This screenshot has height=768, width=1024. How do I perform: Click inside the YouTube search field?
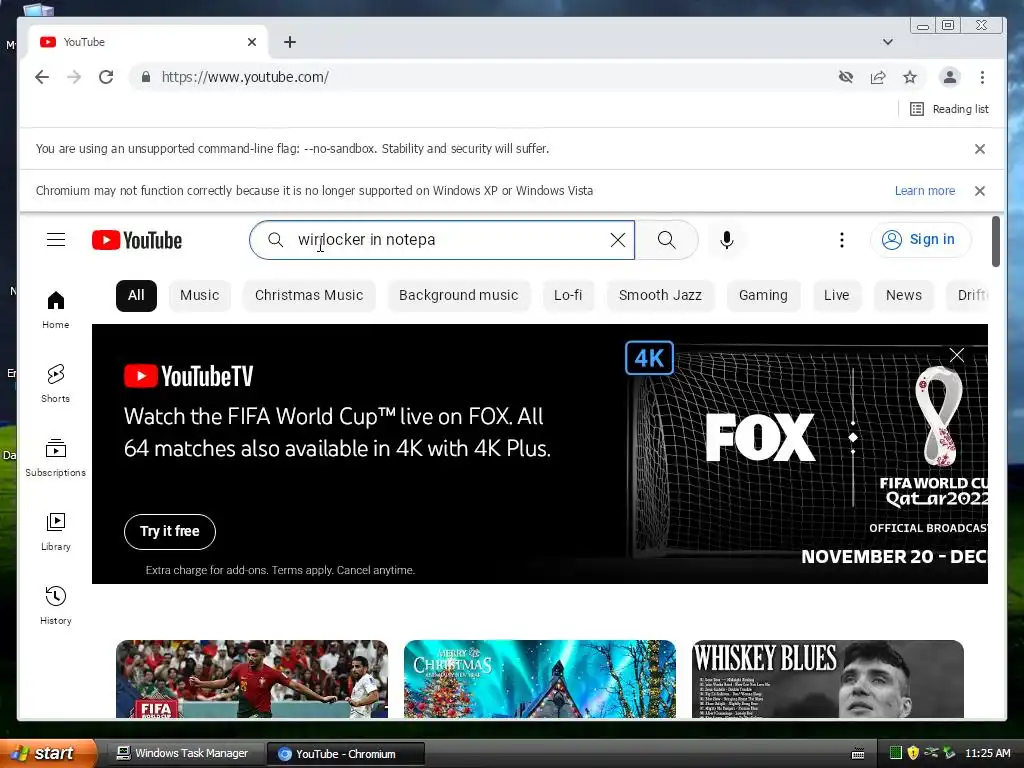(444, 240)
